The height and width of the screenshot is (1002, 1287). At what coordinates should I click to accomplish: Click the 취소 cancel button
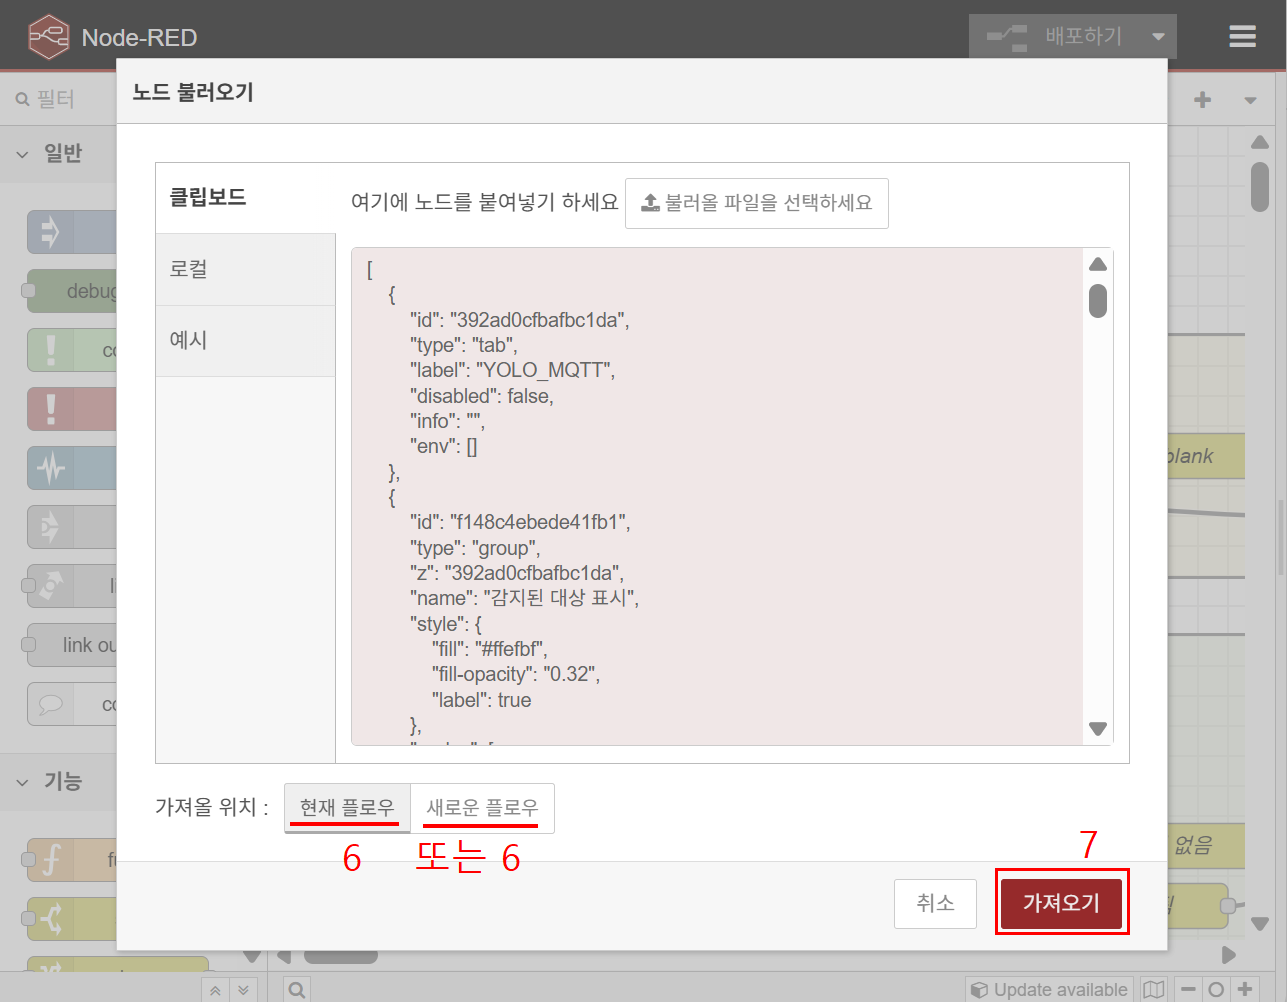[935, 903]
